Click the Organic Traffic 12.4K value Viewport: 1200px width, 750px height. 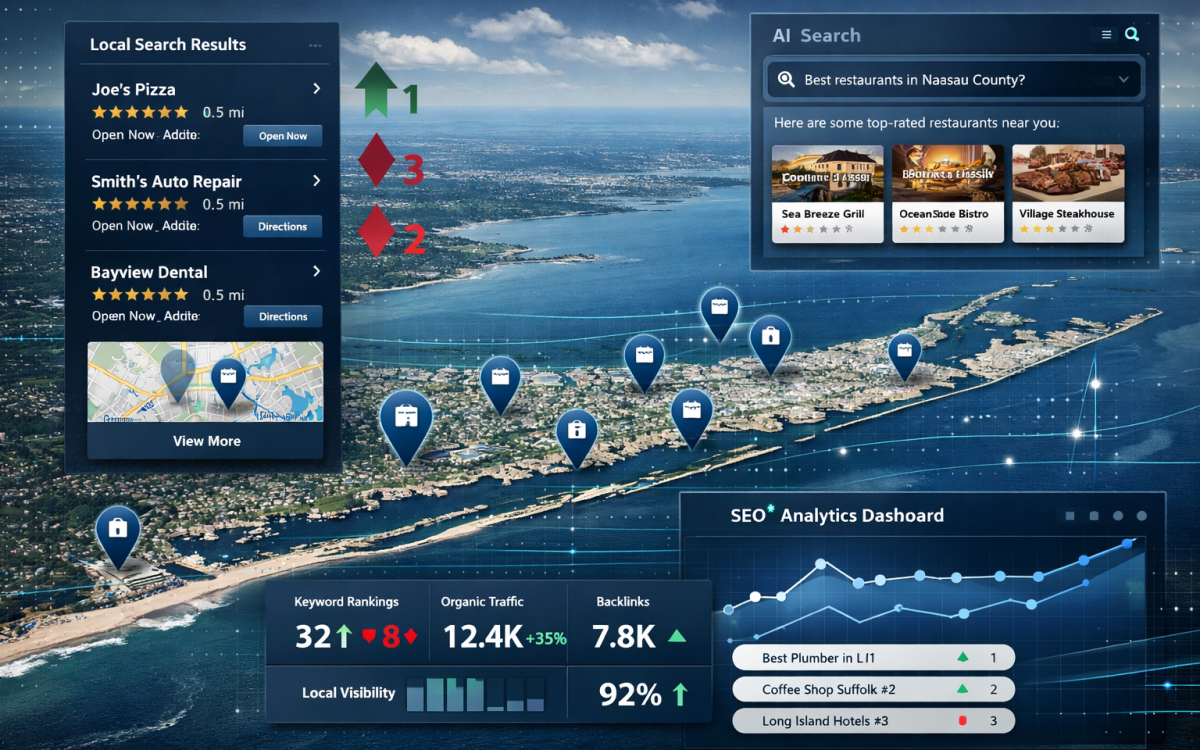click(x=482, y=636)
